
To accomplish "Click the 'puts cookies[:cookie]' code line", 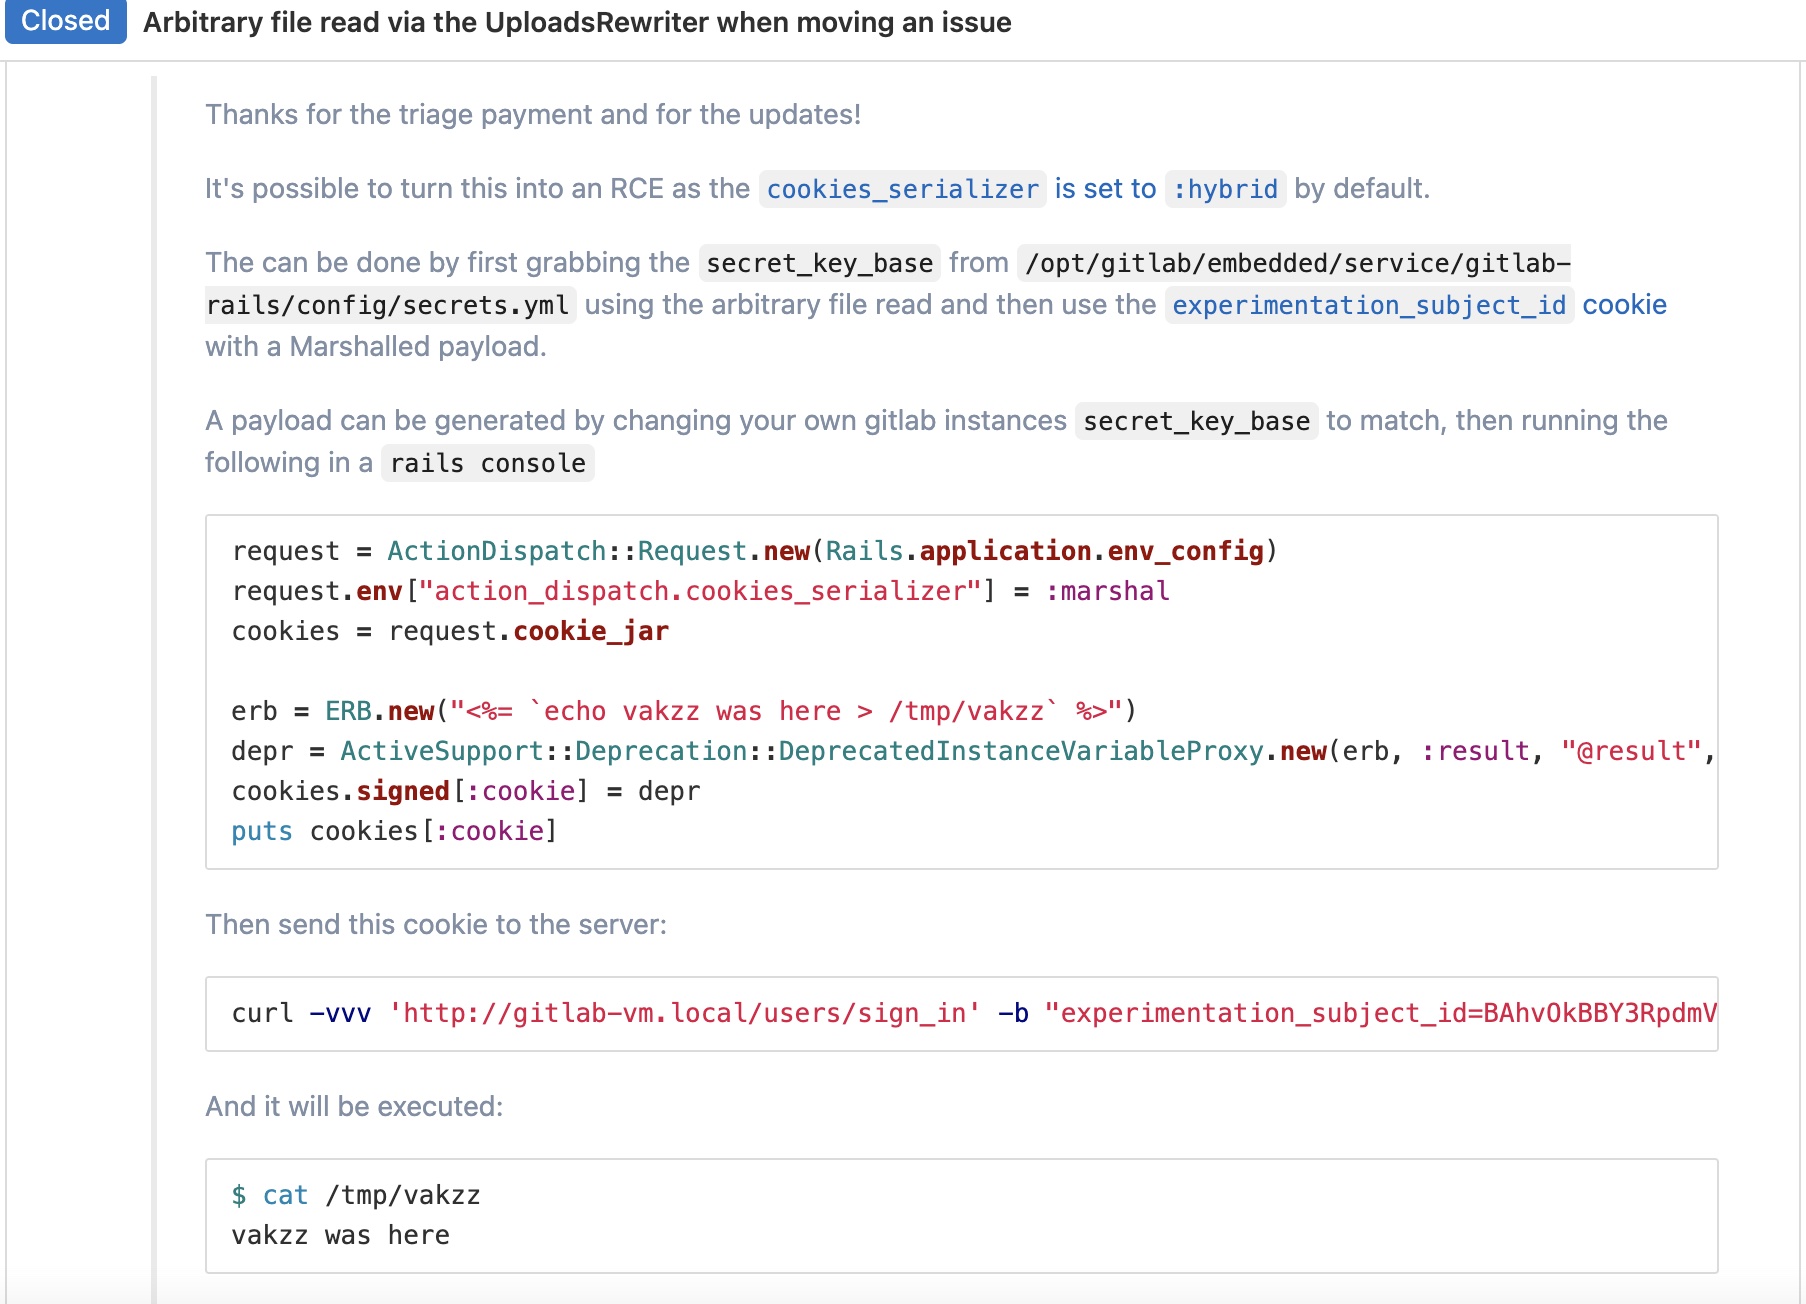I will 394,831.
